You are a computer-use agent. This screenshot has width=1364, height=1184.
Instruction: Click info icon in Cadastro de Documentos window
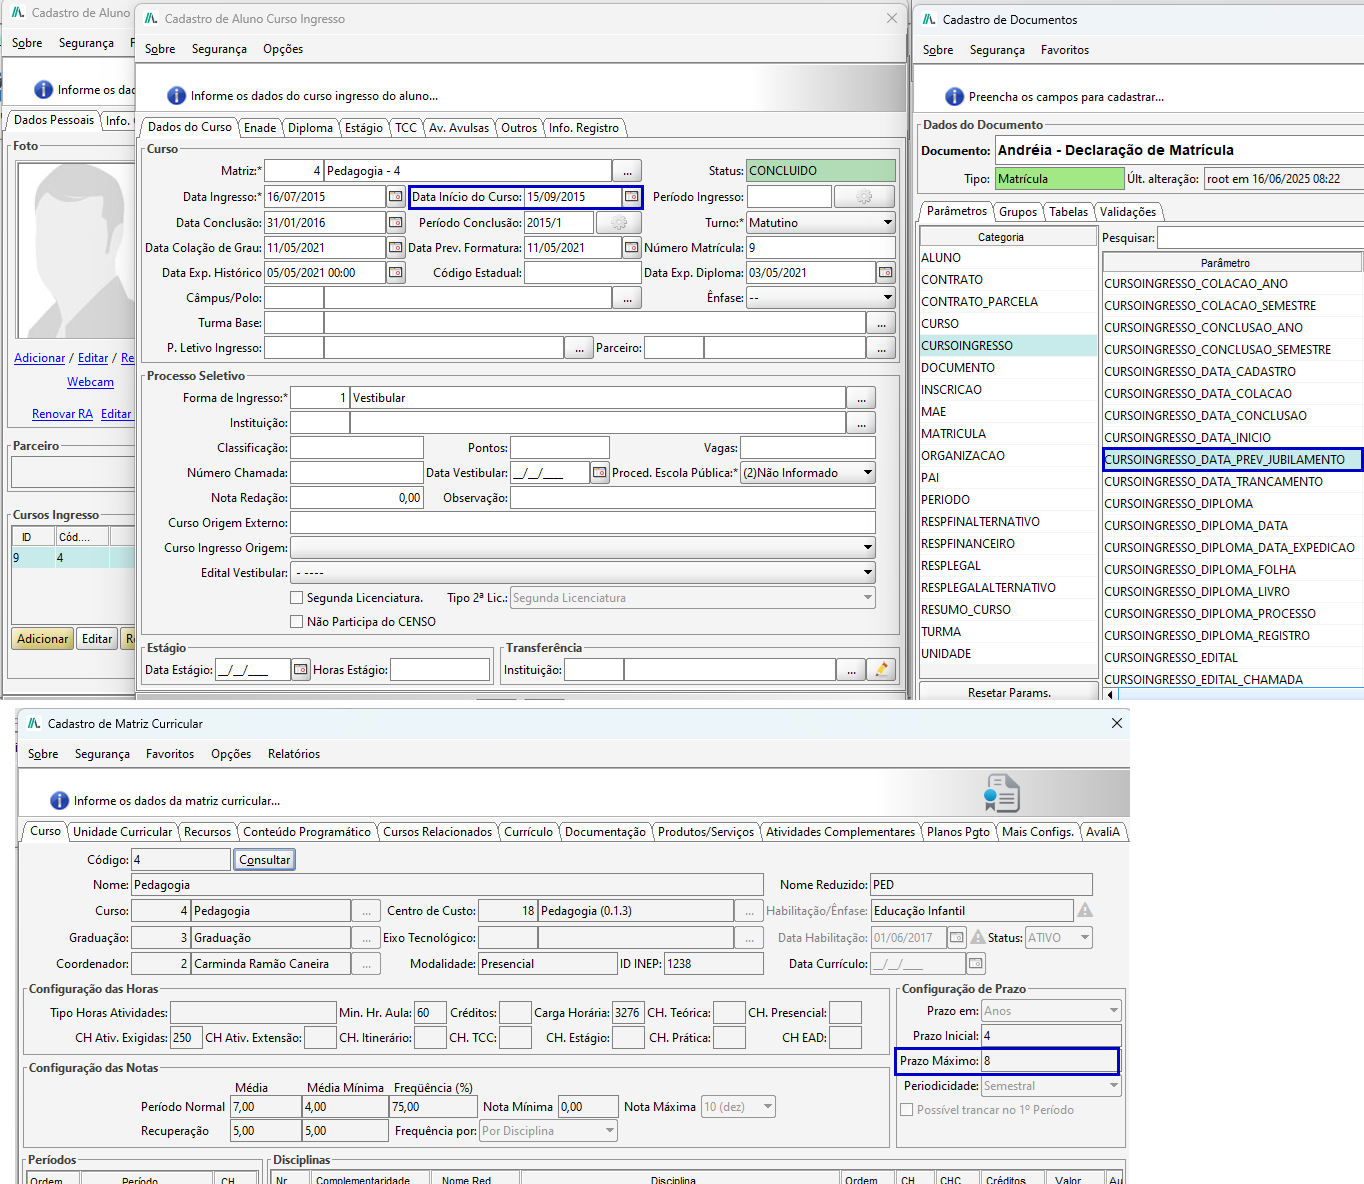click(954, 97)
